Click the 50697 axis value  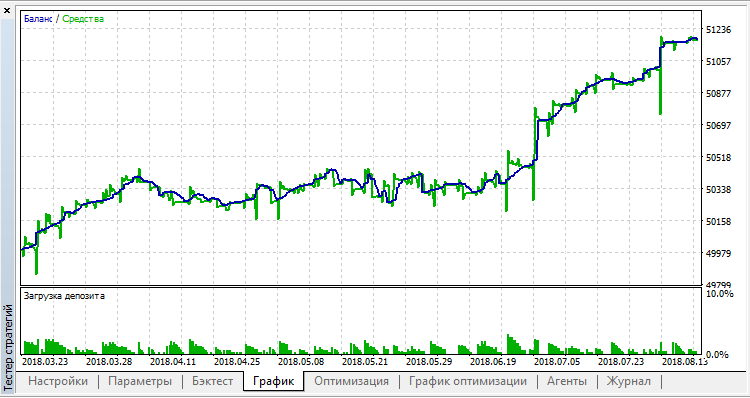pos(718,125)
